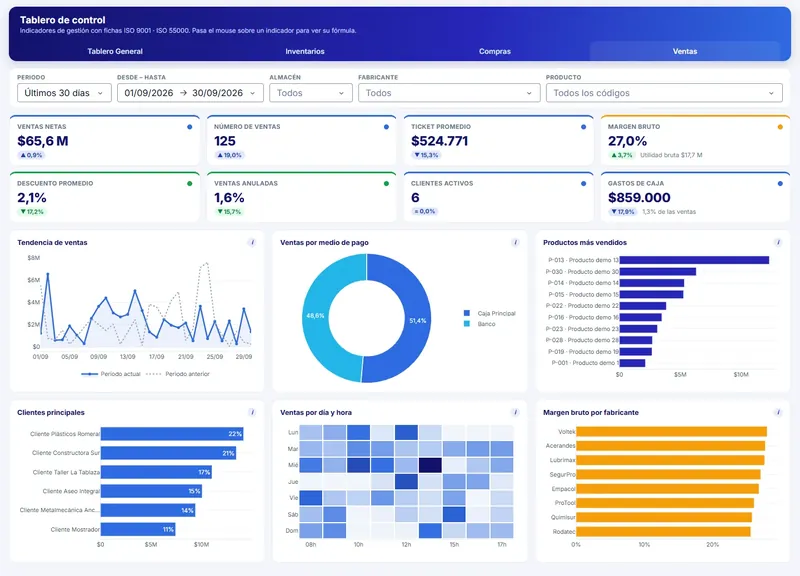
Task: Select the Voltek margin bar
Action: point(671,432)
